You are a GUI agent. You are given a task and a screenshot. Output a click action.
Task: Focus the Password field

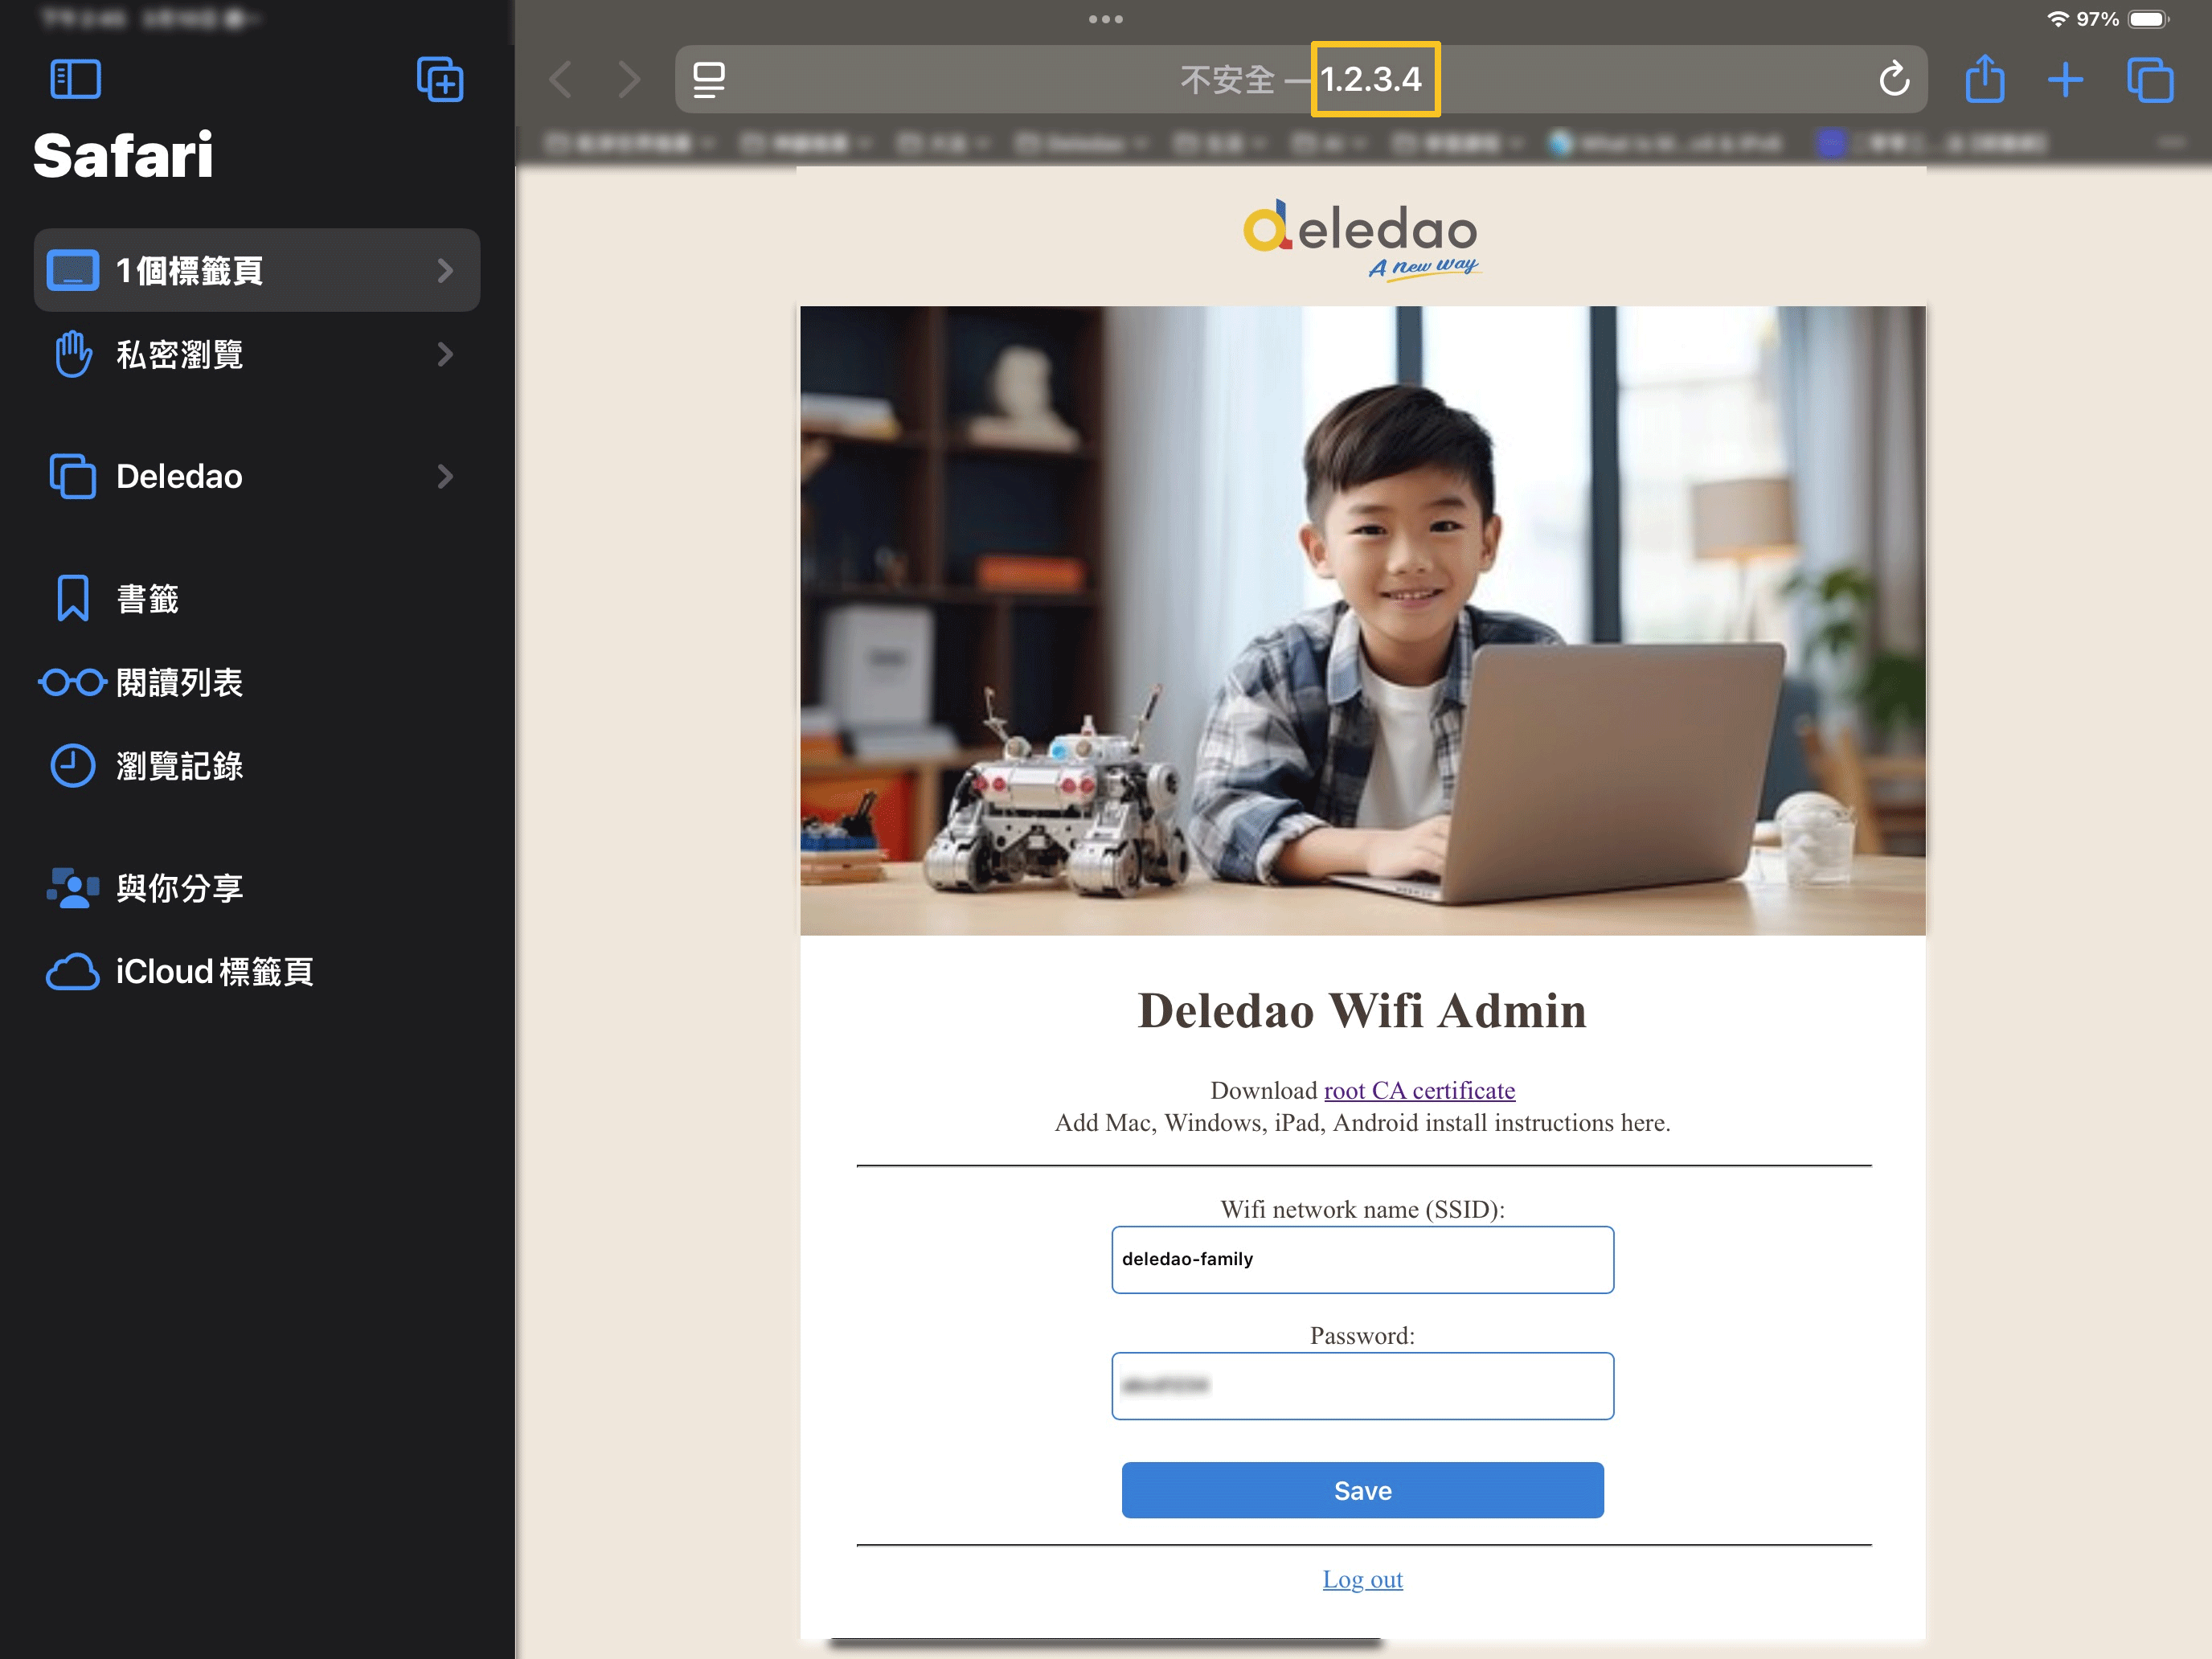click(x=1362, y=1385)
